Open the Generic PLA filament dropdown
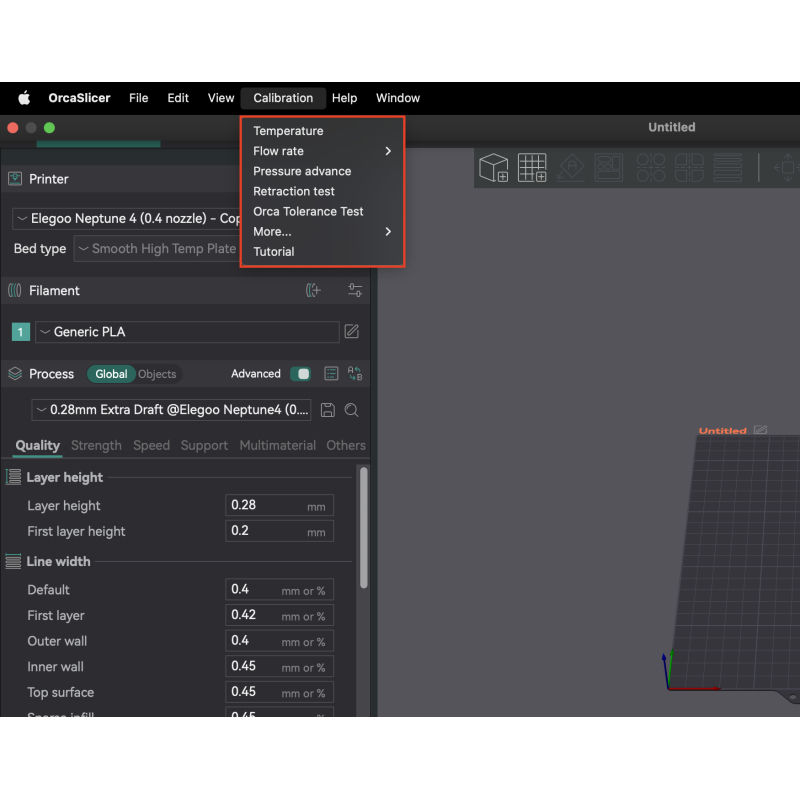The image size is (800, 800). [187, 332]
